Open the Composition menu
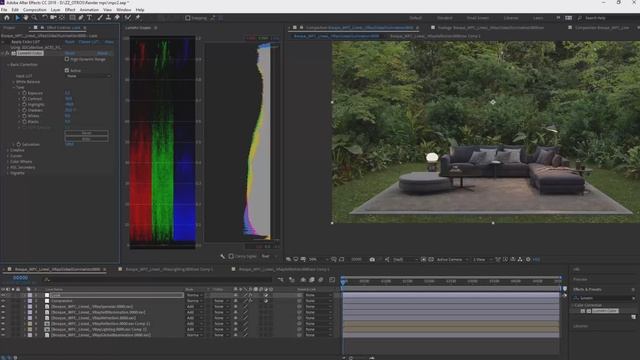The height and width of the screenshot is (360, 640). 35,9
